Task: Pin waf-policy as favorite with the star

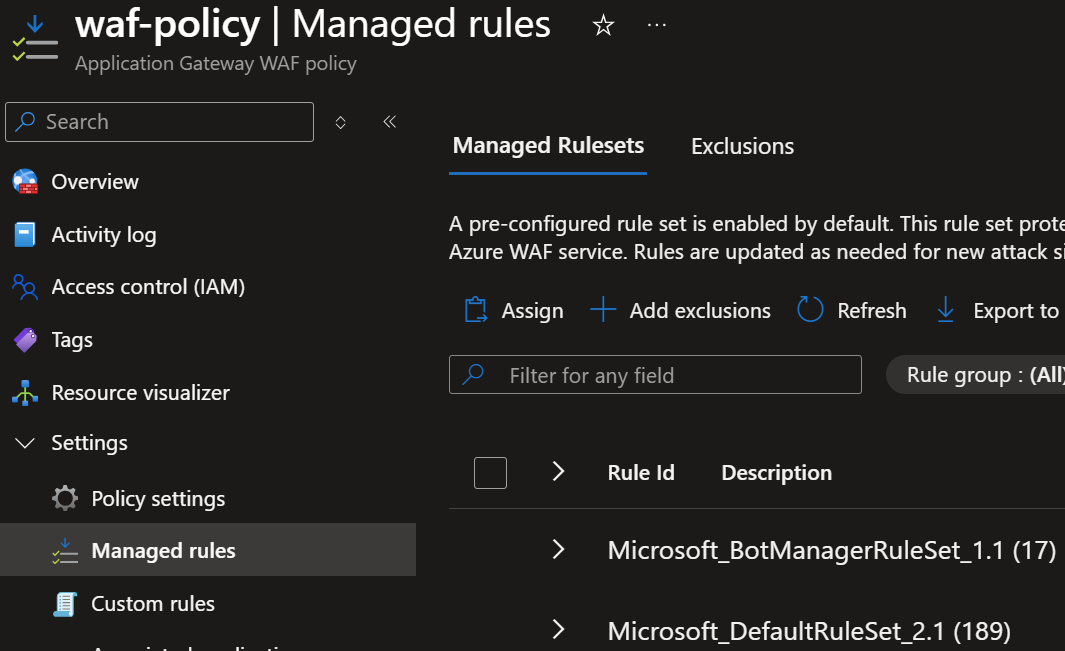Action: tap(603, 26)
